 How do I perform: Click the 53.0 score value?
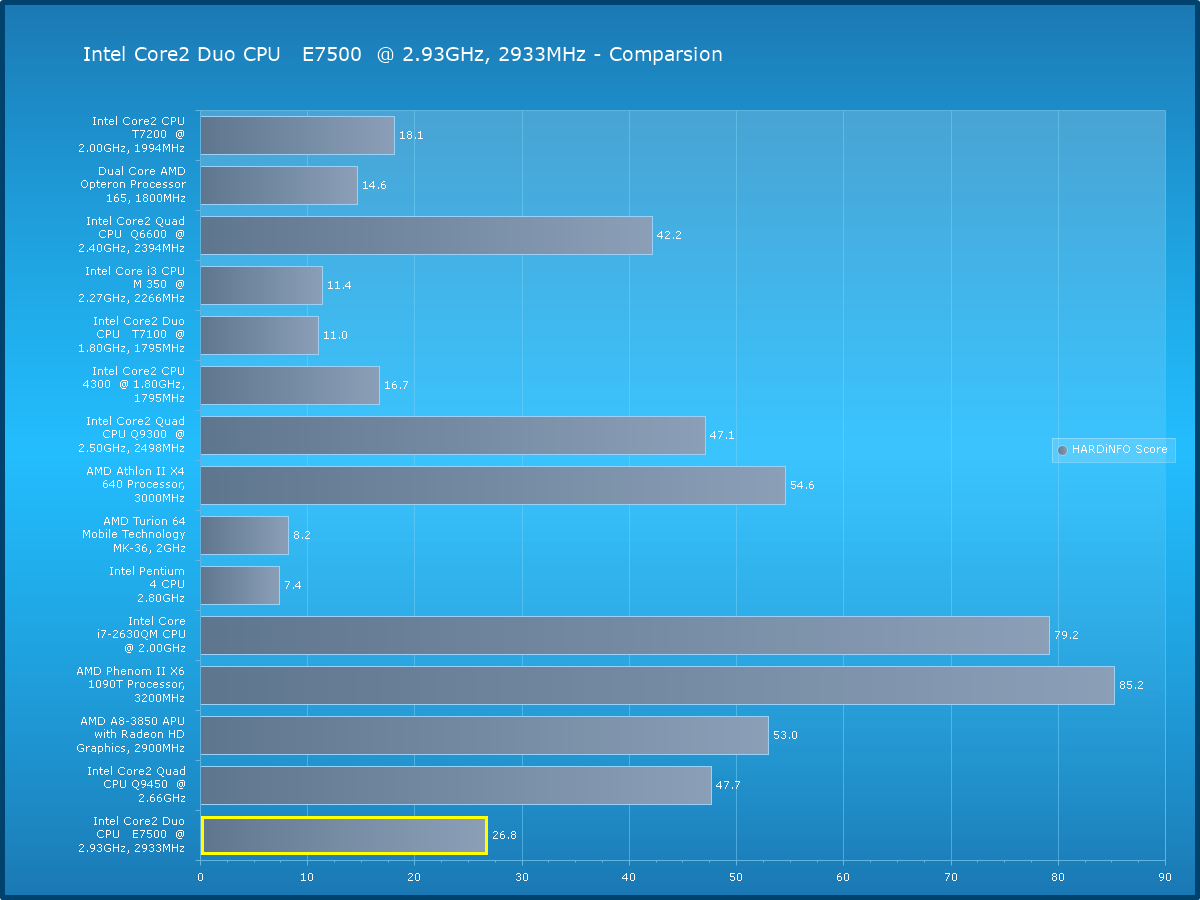pyautogui.click(x=785, y=735)
